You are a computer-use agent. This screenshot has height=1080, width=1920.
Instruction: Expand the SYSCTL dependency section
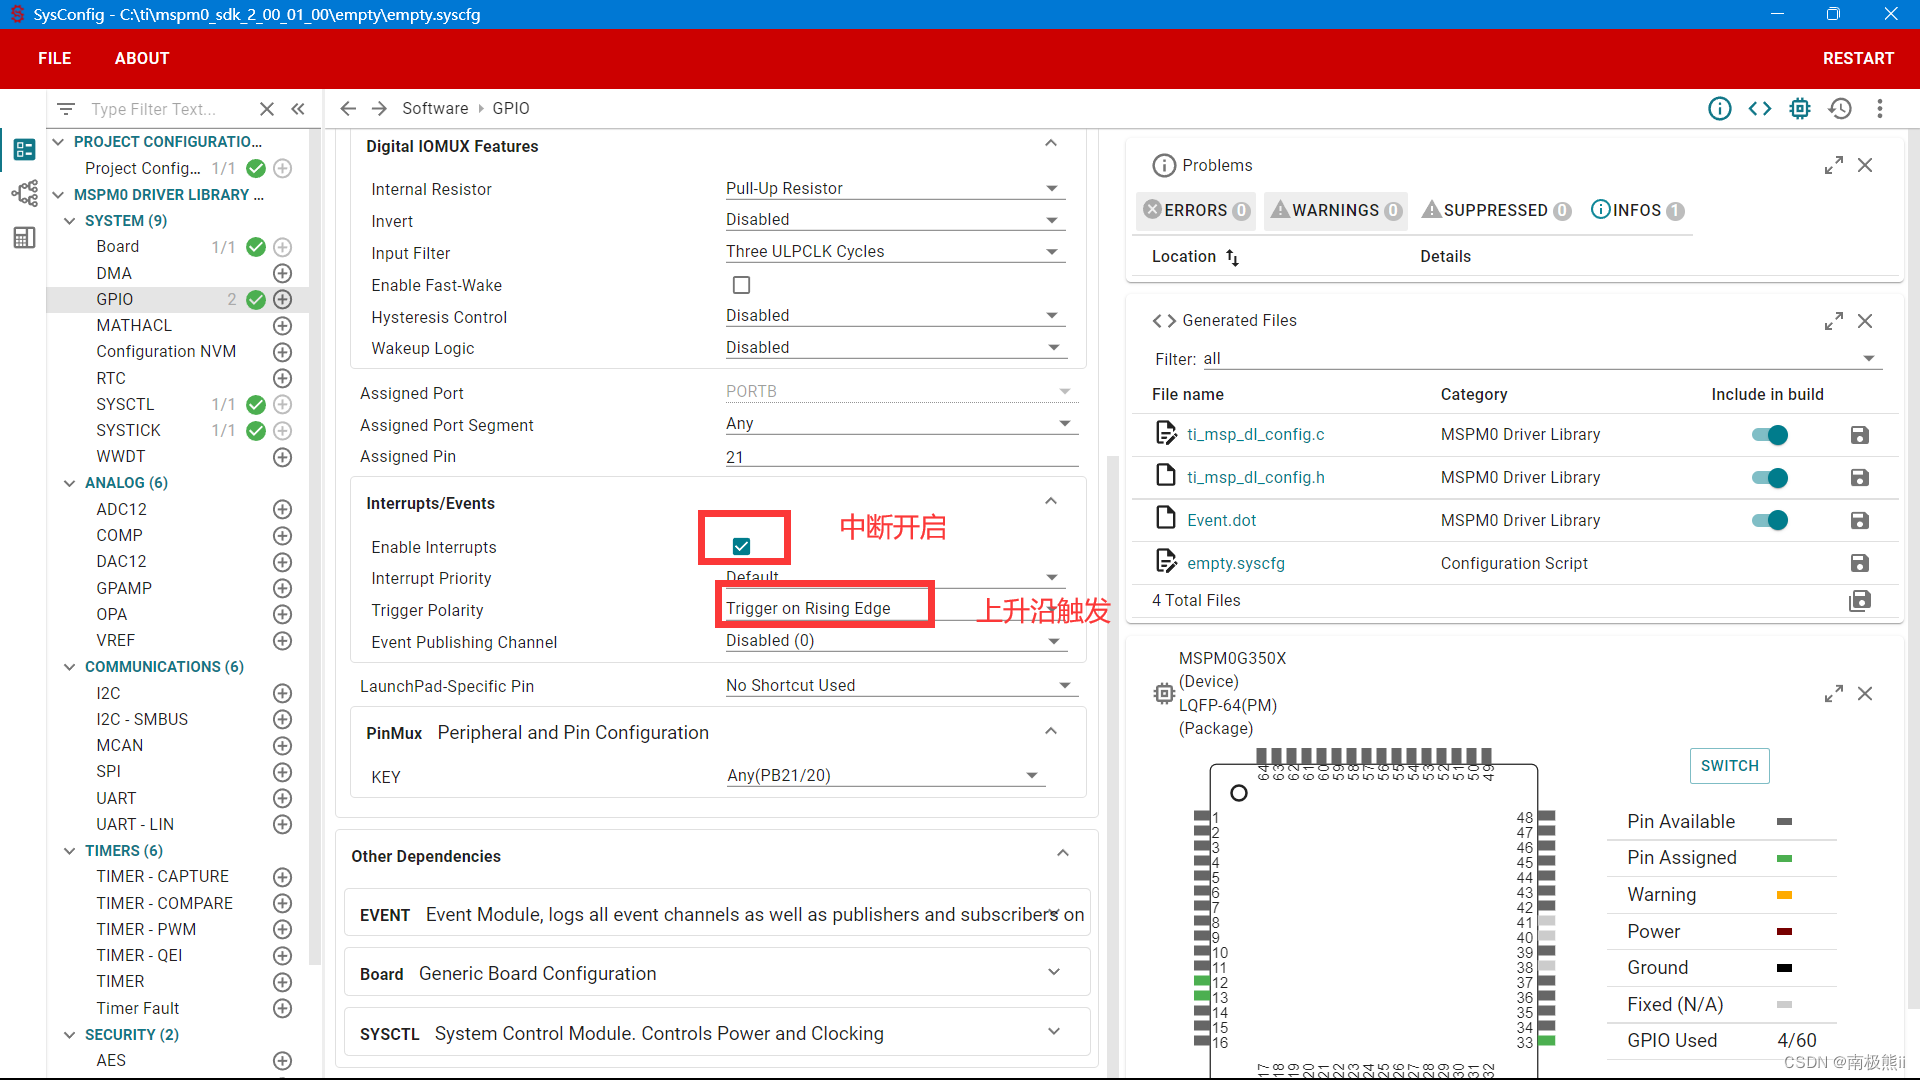point(1054,1032)
